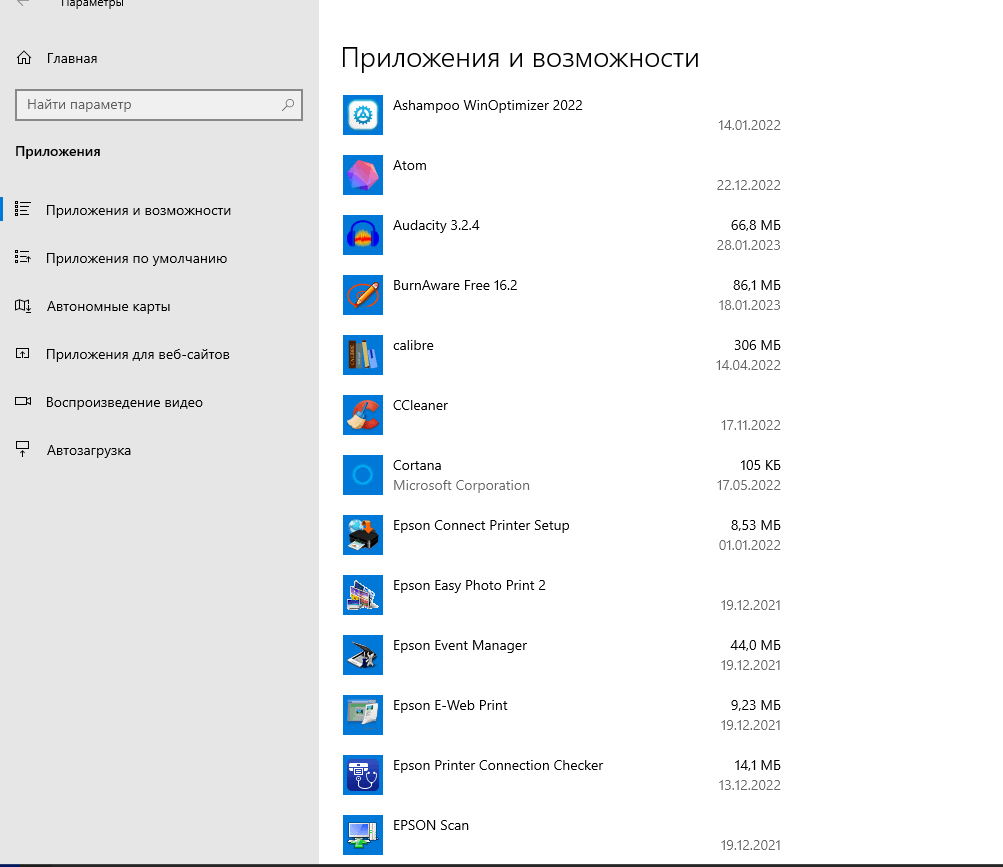Click the 22.12.2022 date for Atom

(748, 186)
